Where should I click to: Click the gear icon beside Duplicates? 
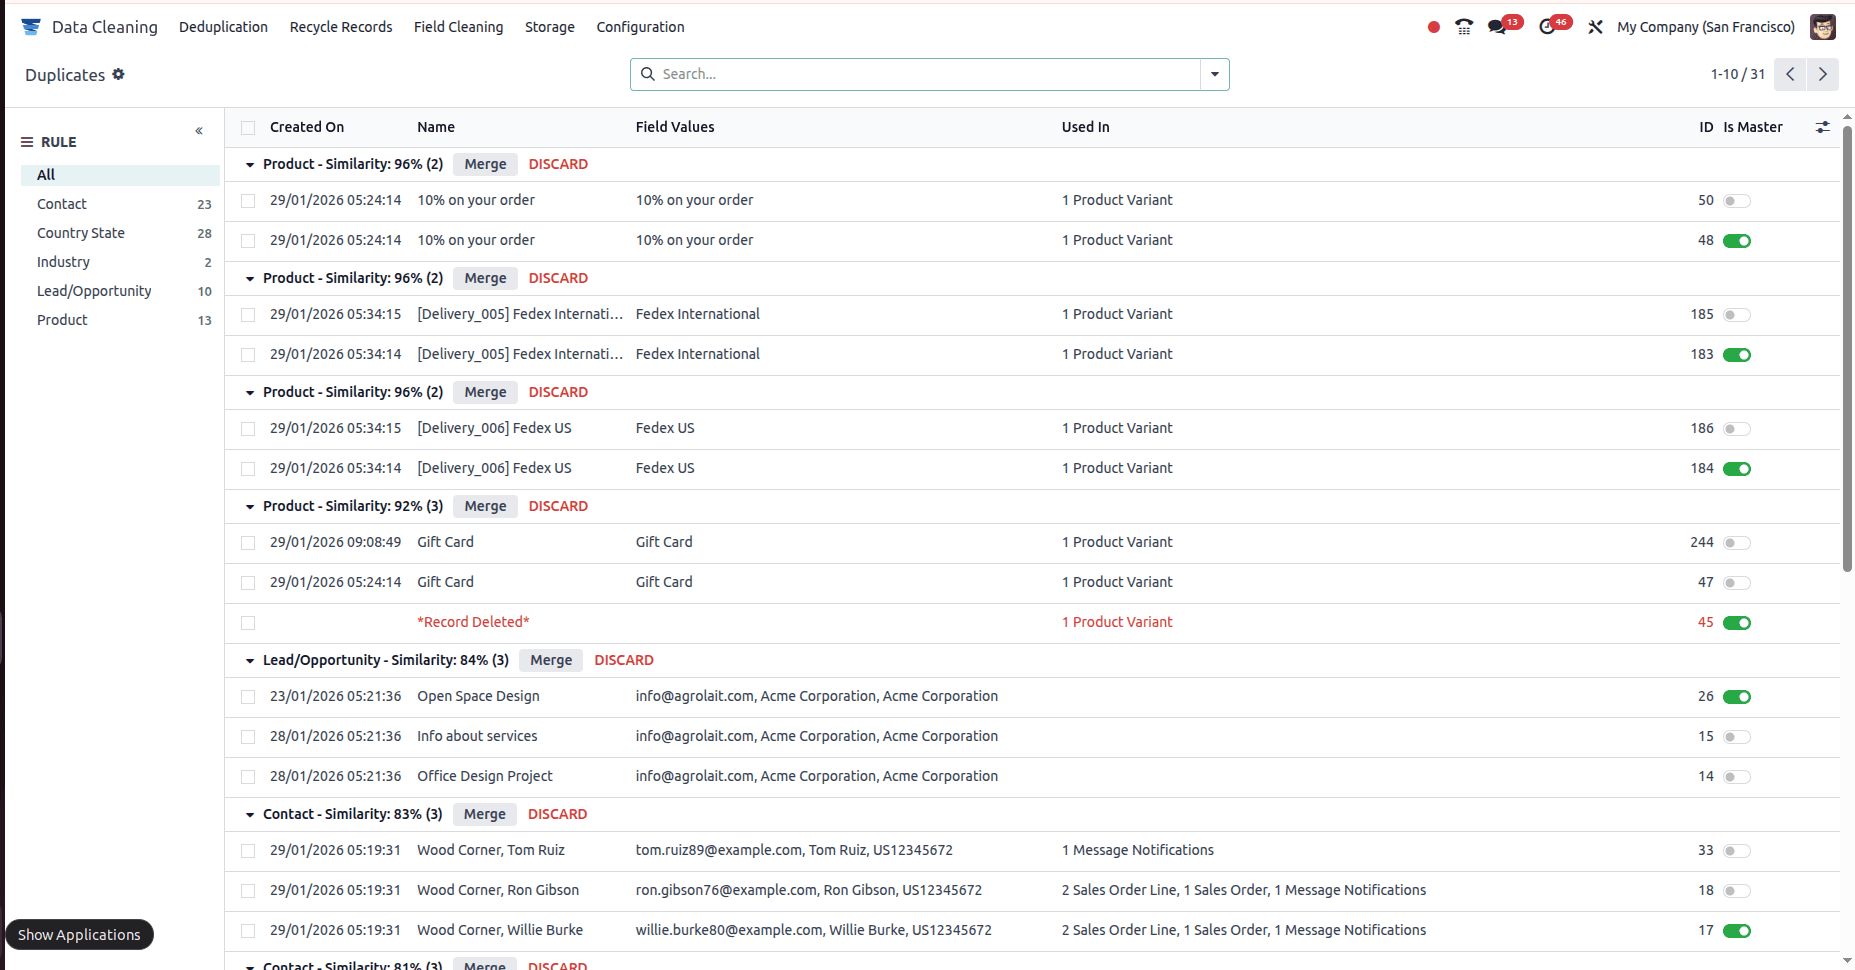point(119,75)
